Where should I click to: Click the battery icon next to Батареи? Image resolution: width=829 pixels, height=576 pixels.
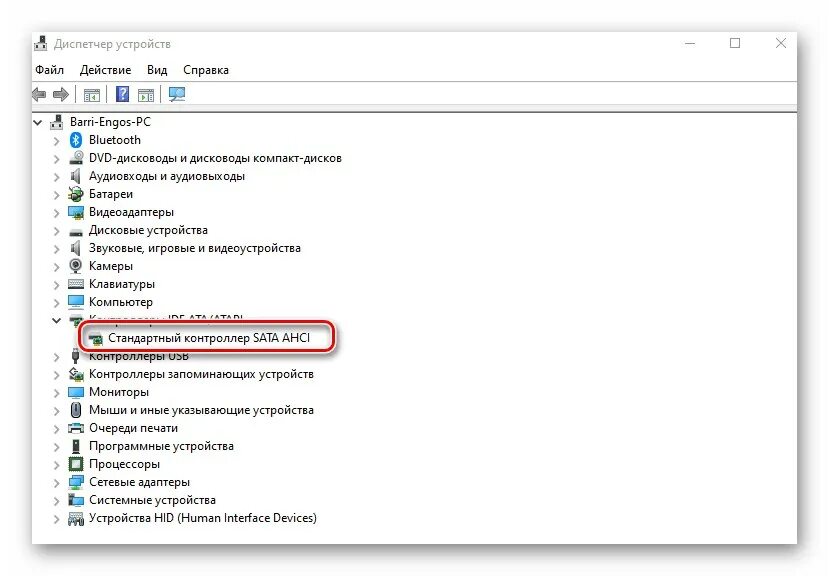[x=76, y=194]
